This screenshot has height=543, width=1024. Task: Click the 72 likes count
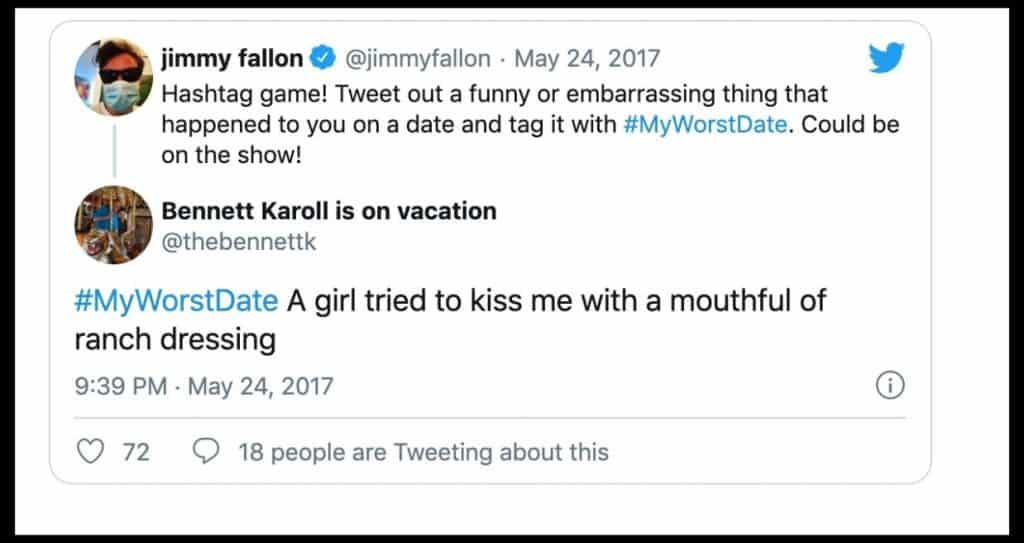[136, 452]
